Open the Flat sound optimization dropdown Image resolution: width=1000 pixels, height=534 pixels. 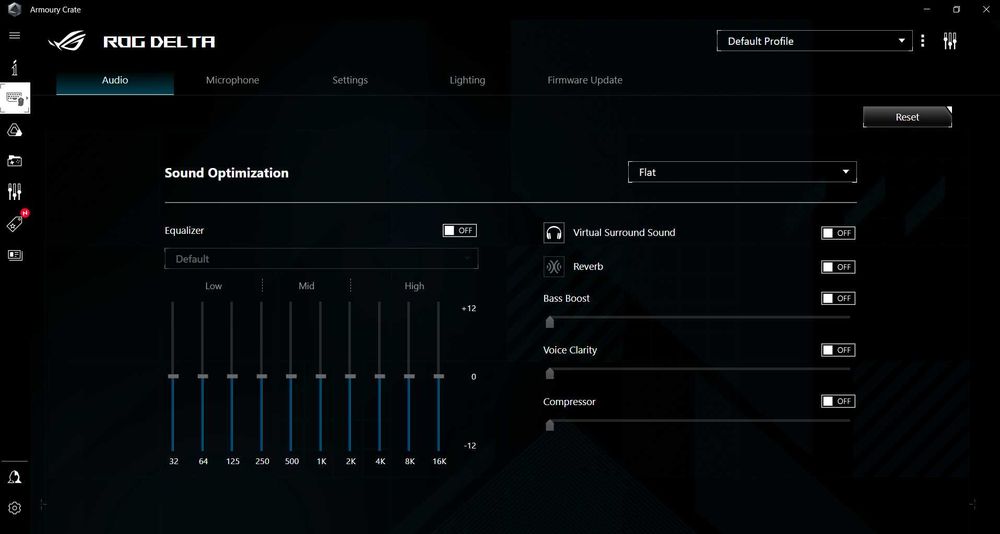(742, 172)
